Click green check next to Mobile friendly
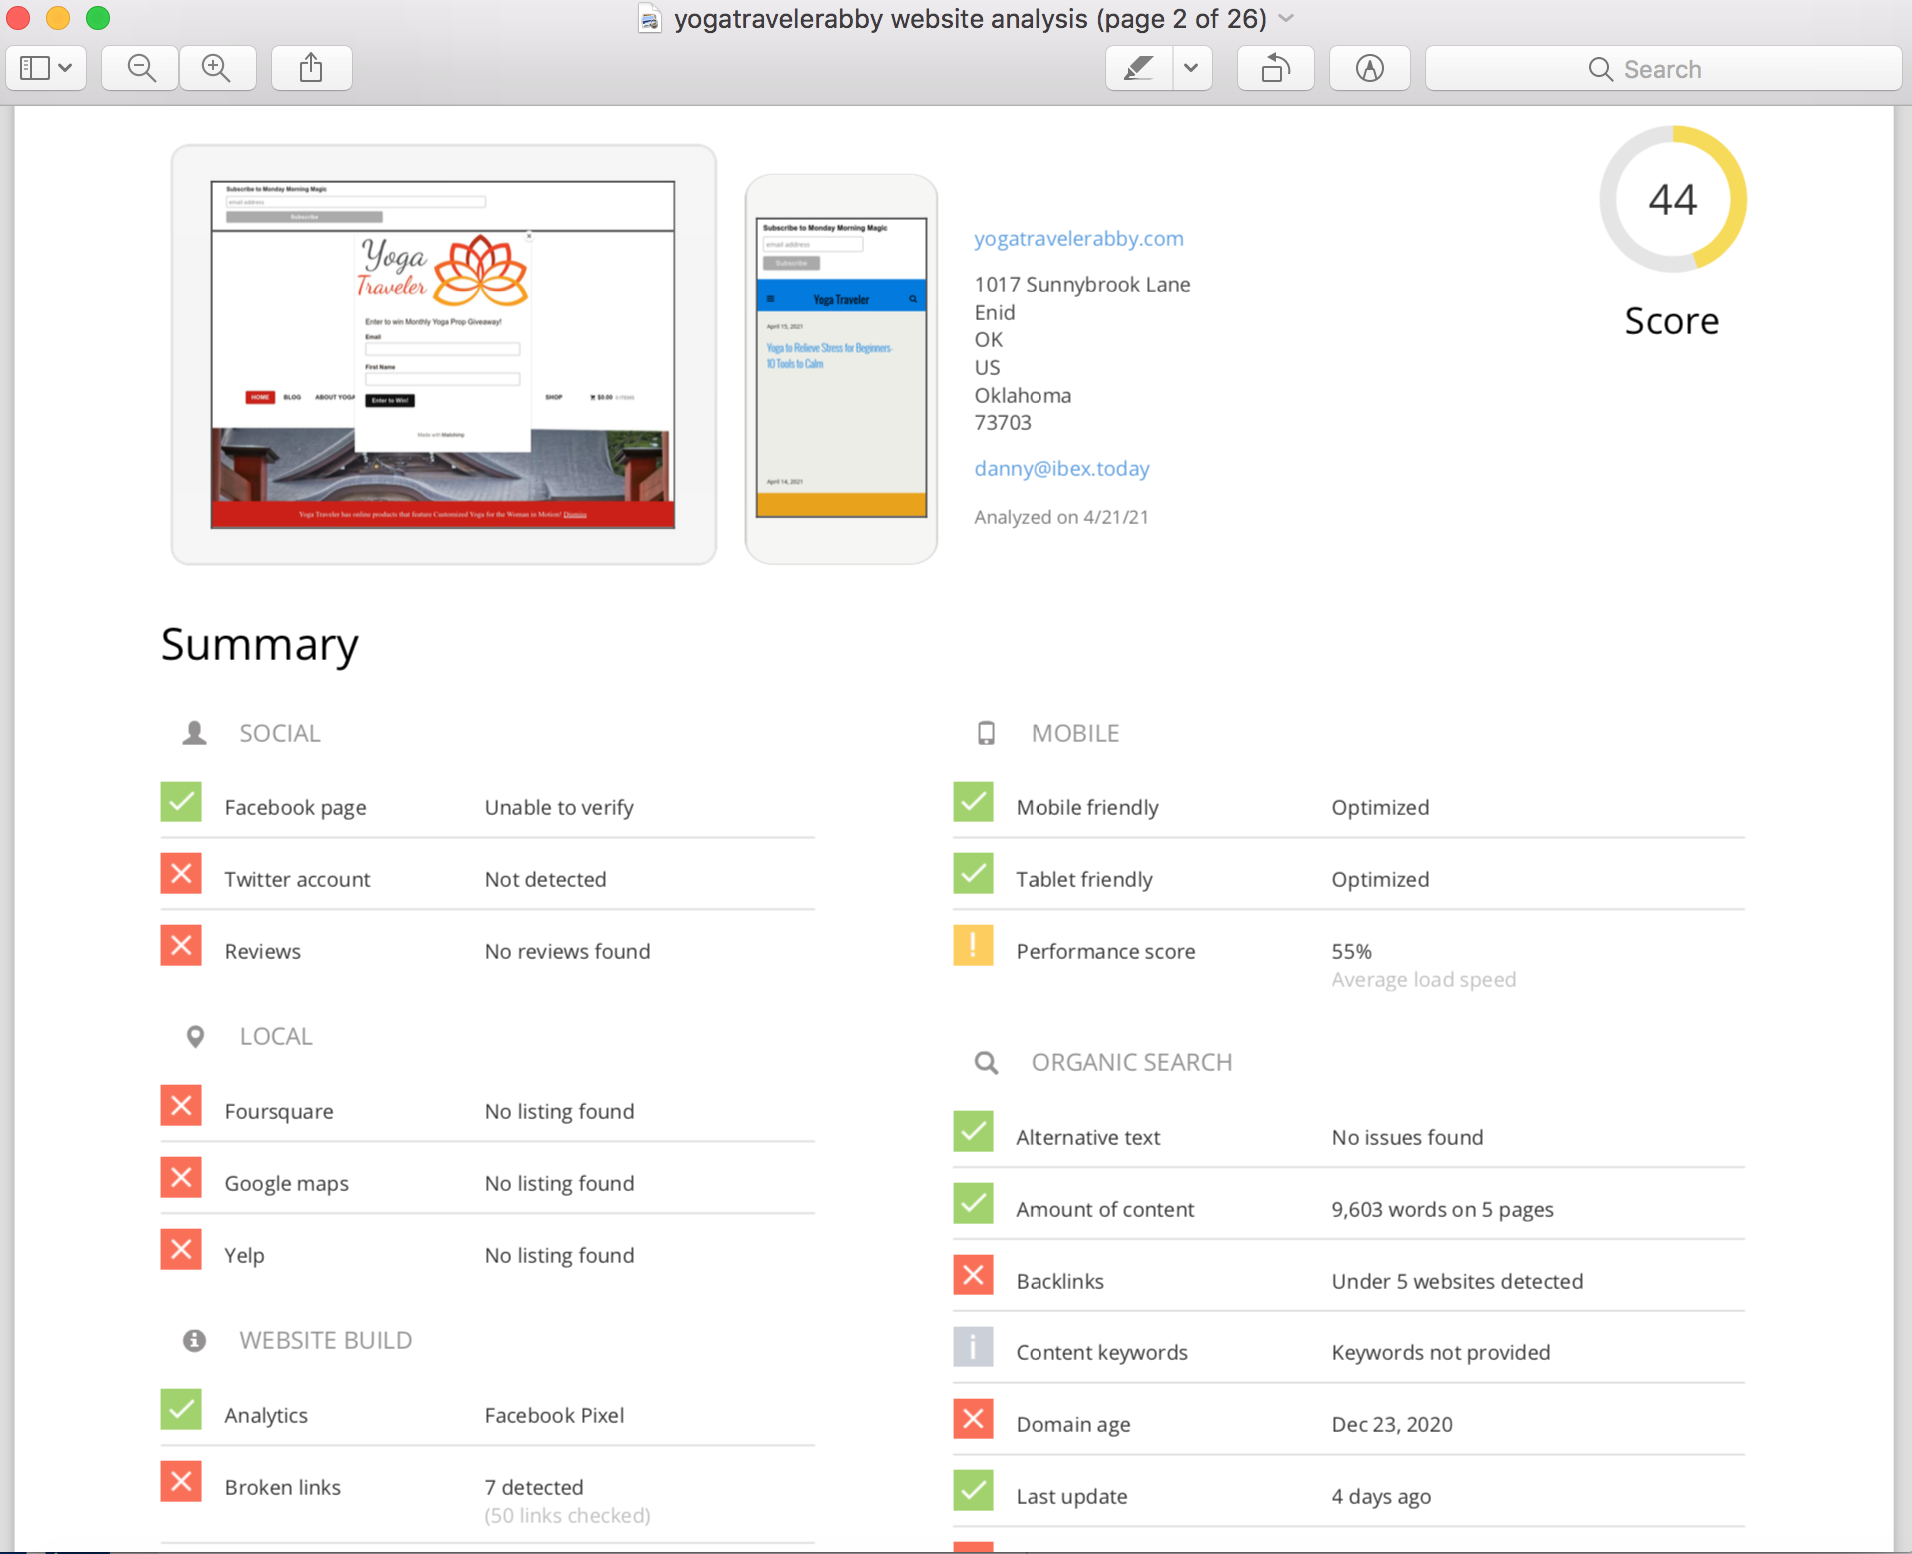This screenshot has height=1554, width=1912. (973, 802)
